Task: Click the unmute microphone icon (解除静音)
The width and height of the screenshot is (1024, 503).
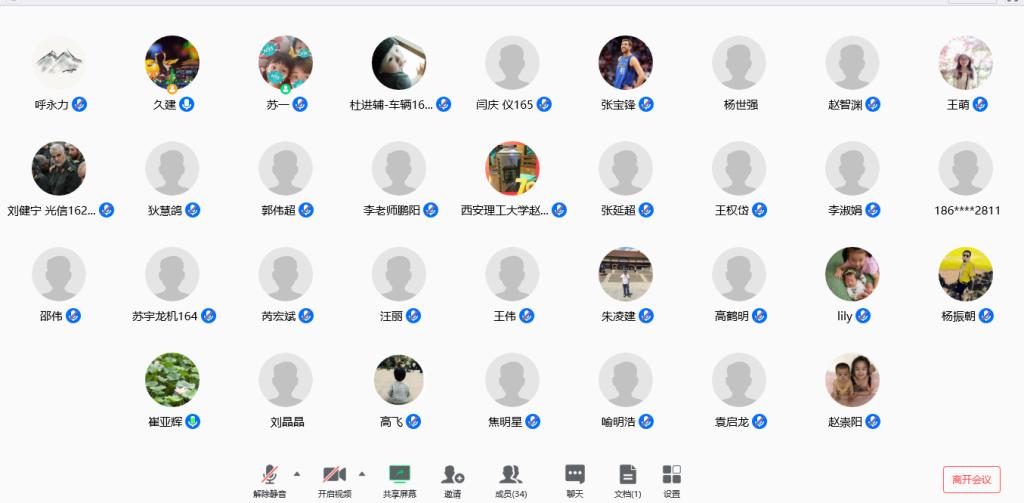Action: (x=270, y=475)
